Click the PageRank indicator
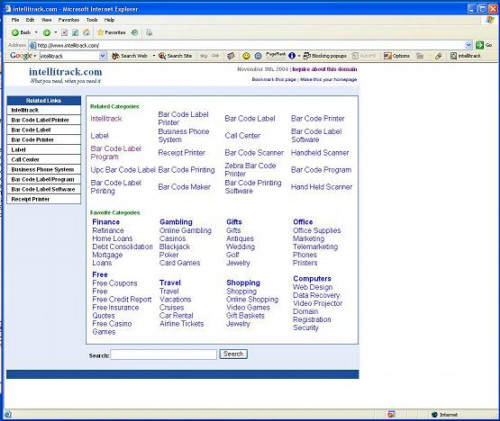The width and height of the screenshot is (500, 421). pyautogui.click(x=276, y=55)
